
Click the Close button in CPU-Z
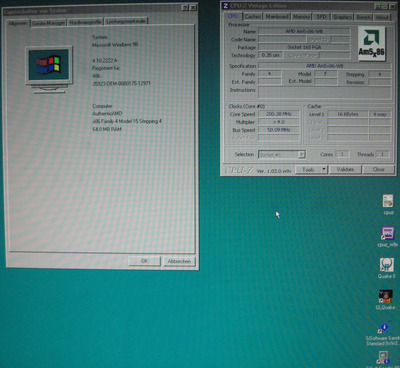tap(378, 169)
